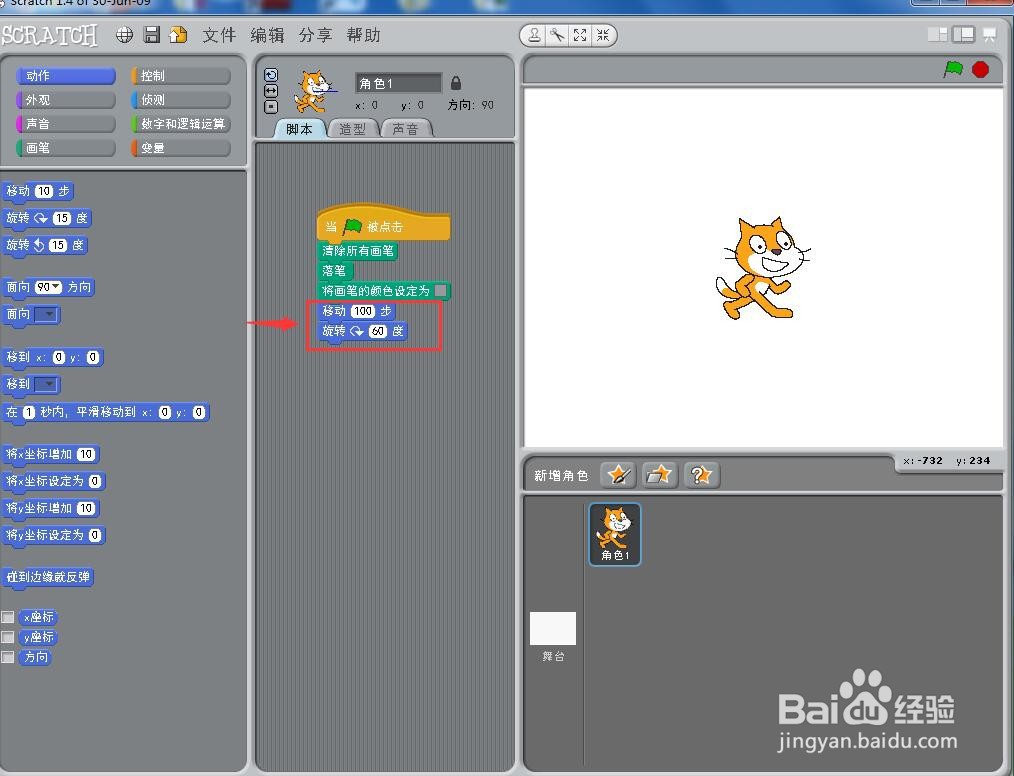Open a sprite from file icon

pos(659,475)
